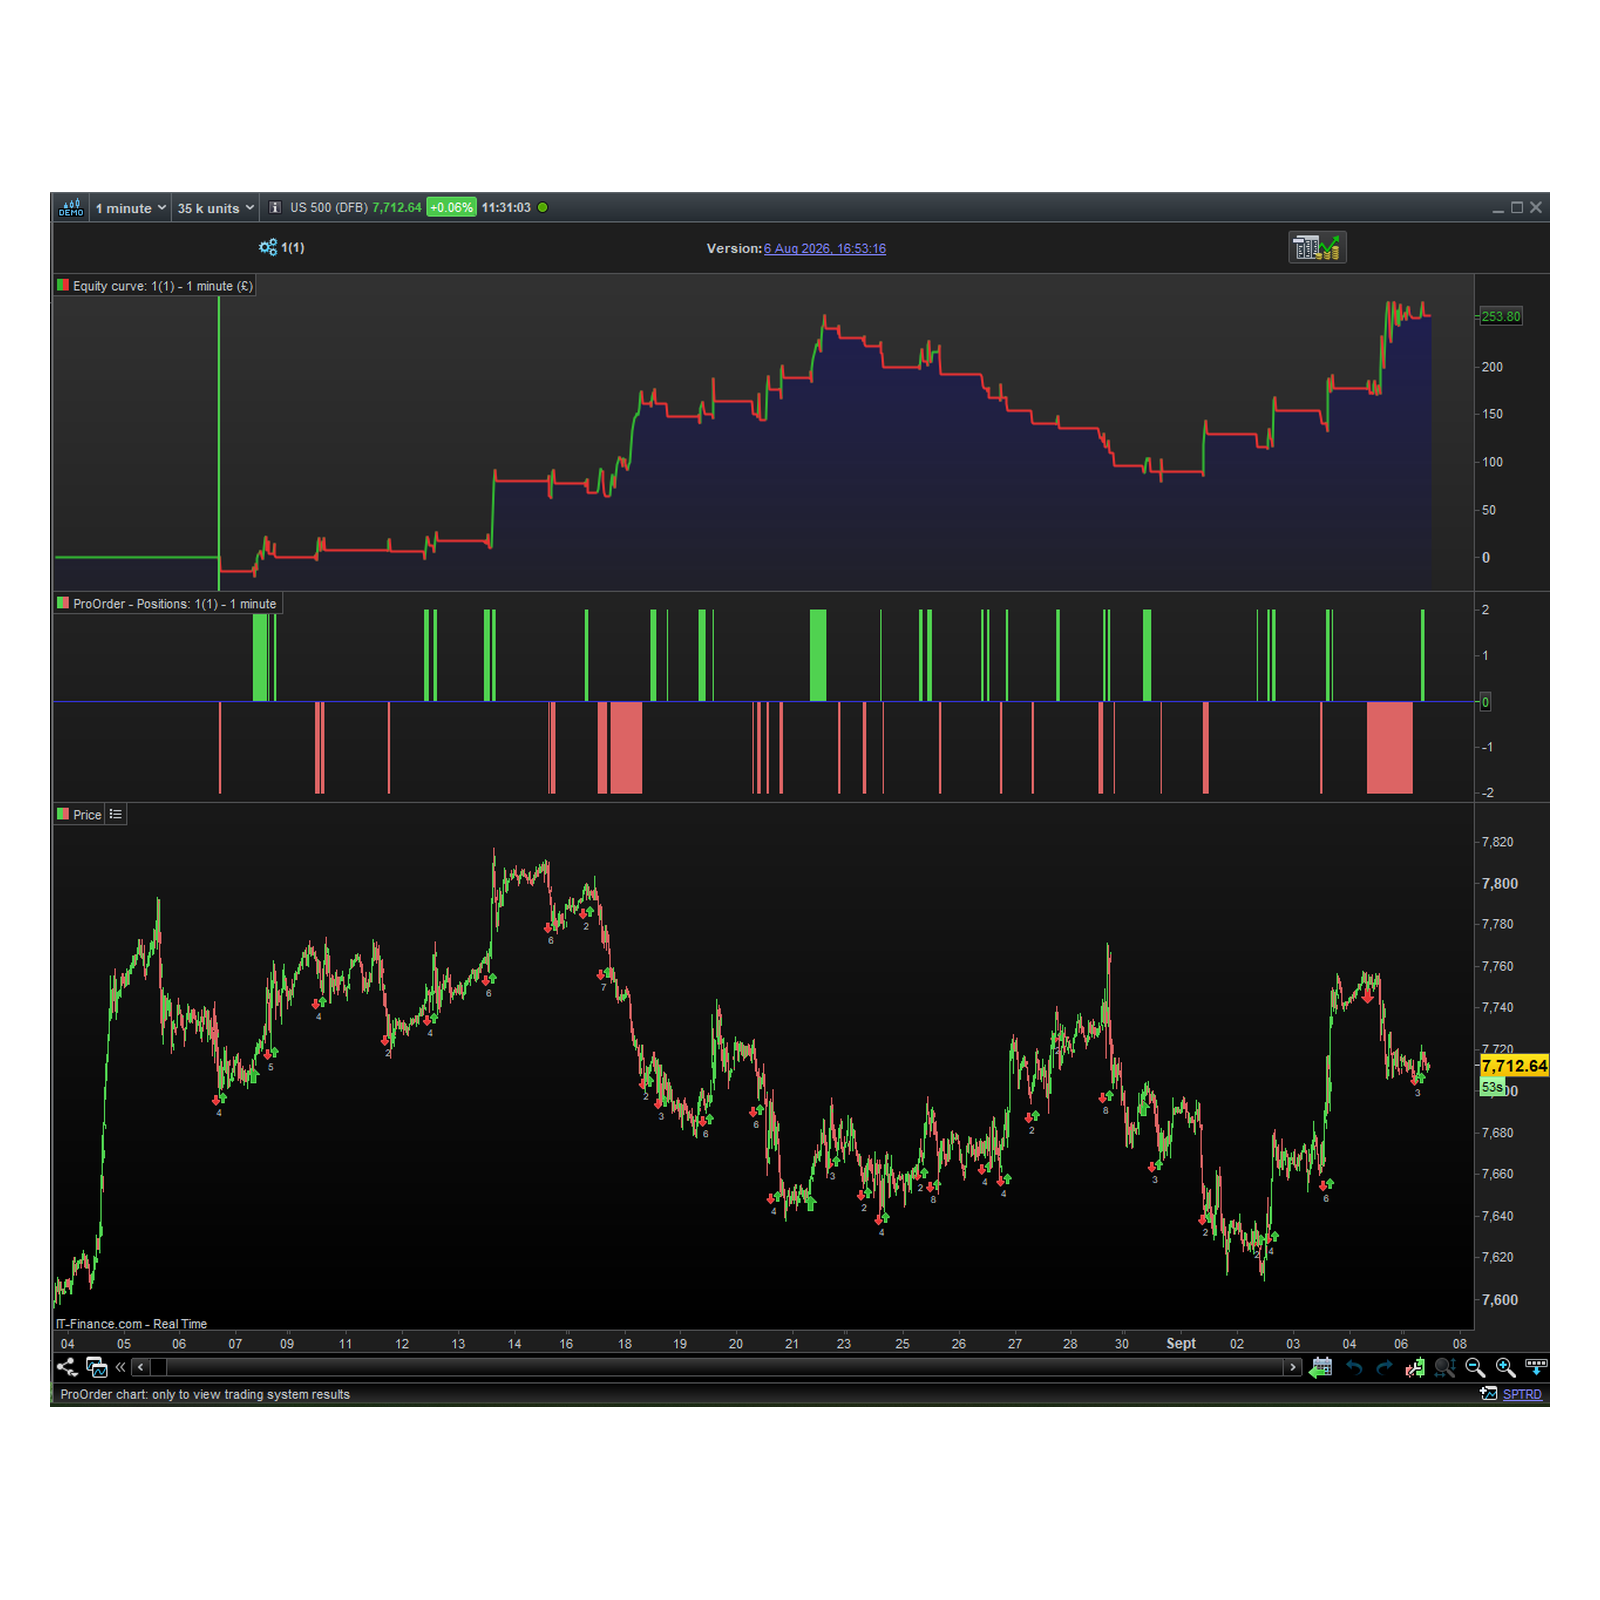Click the undo arrow icon
Screen dimensions: 1600x1600
(x=1354, y=1367)
